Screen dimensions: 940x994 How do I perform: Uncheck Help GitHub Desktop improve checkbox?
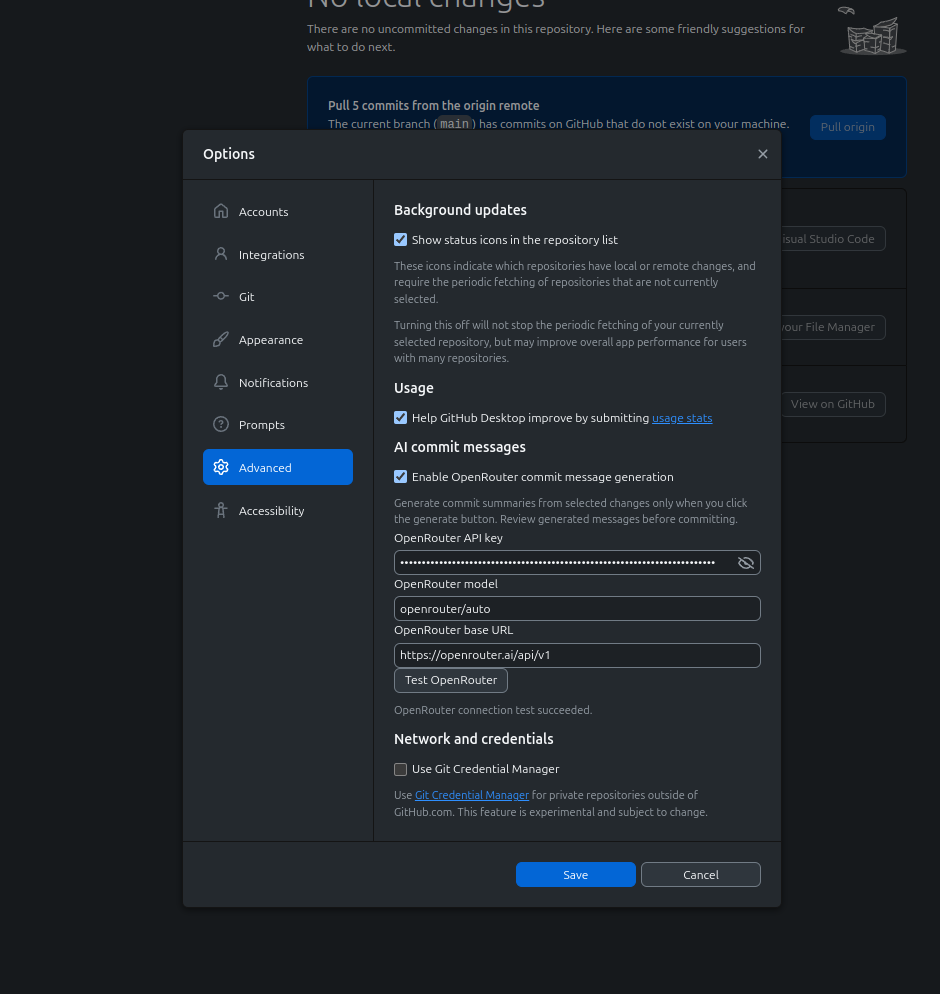coord(401,418)
